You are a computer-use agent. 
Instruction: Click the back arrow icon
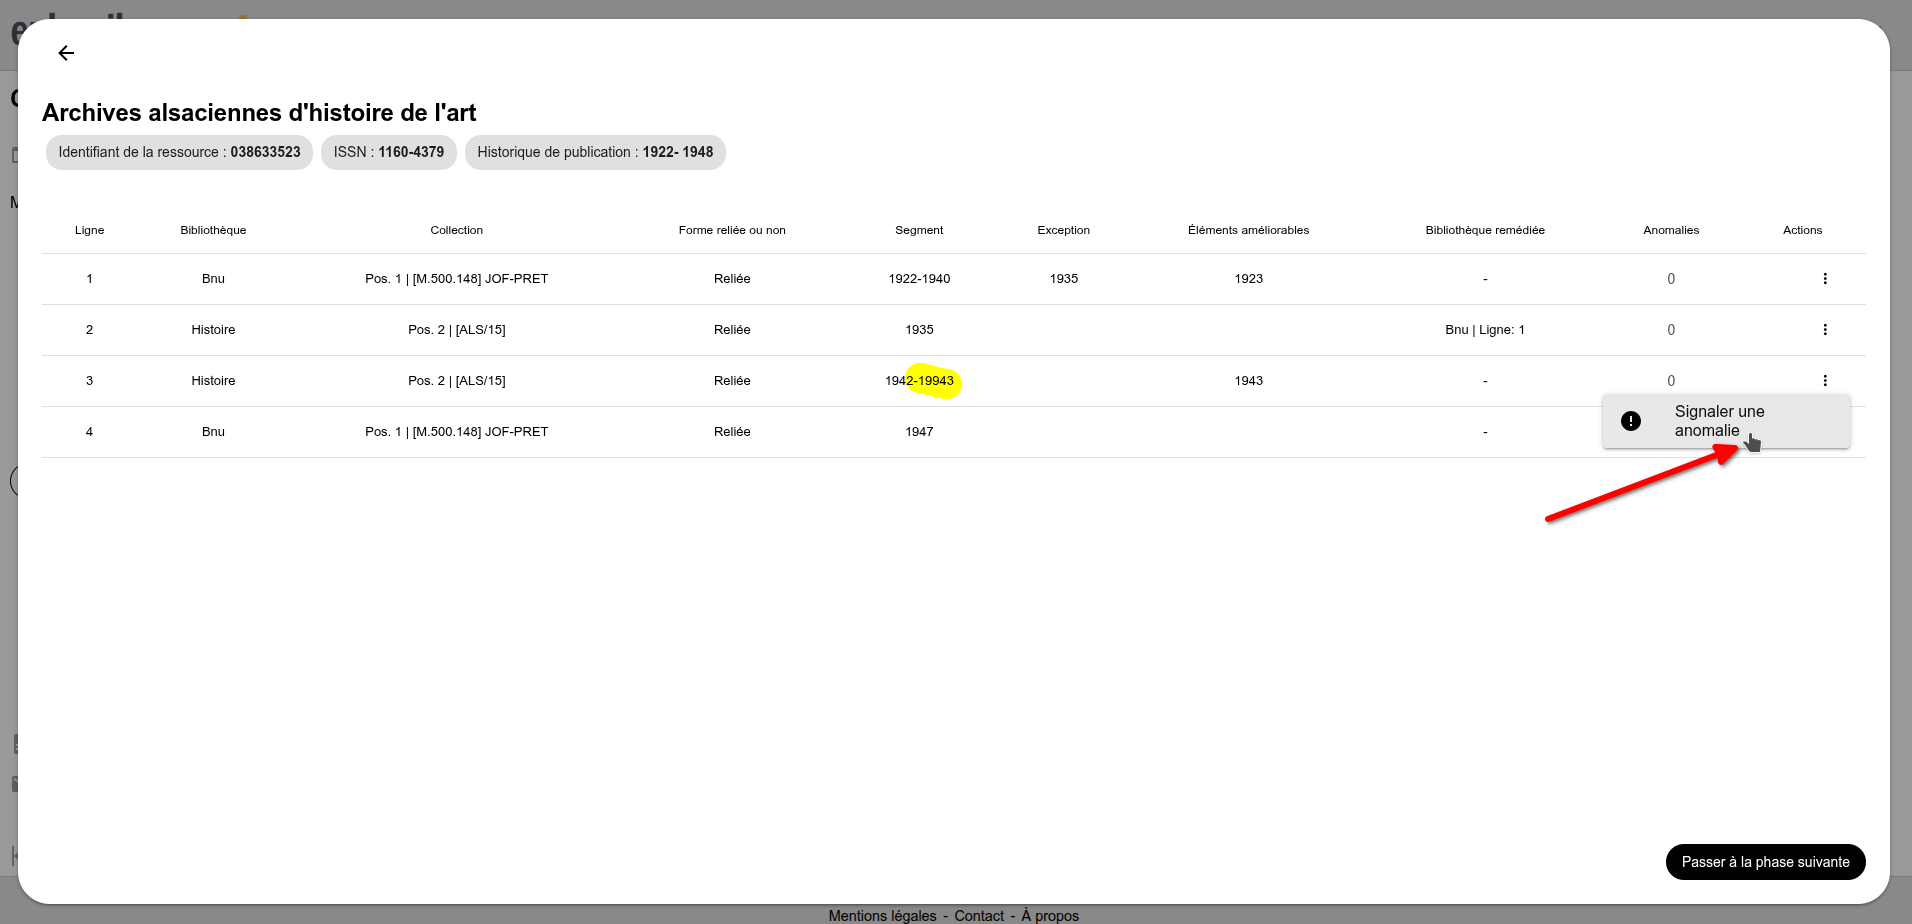pyautogui.click(x=66, y=53)
